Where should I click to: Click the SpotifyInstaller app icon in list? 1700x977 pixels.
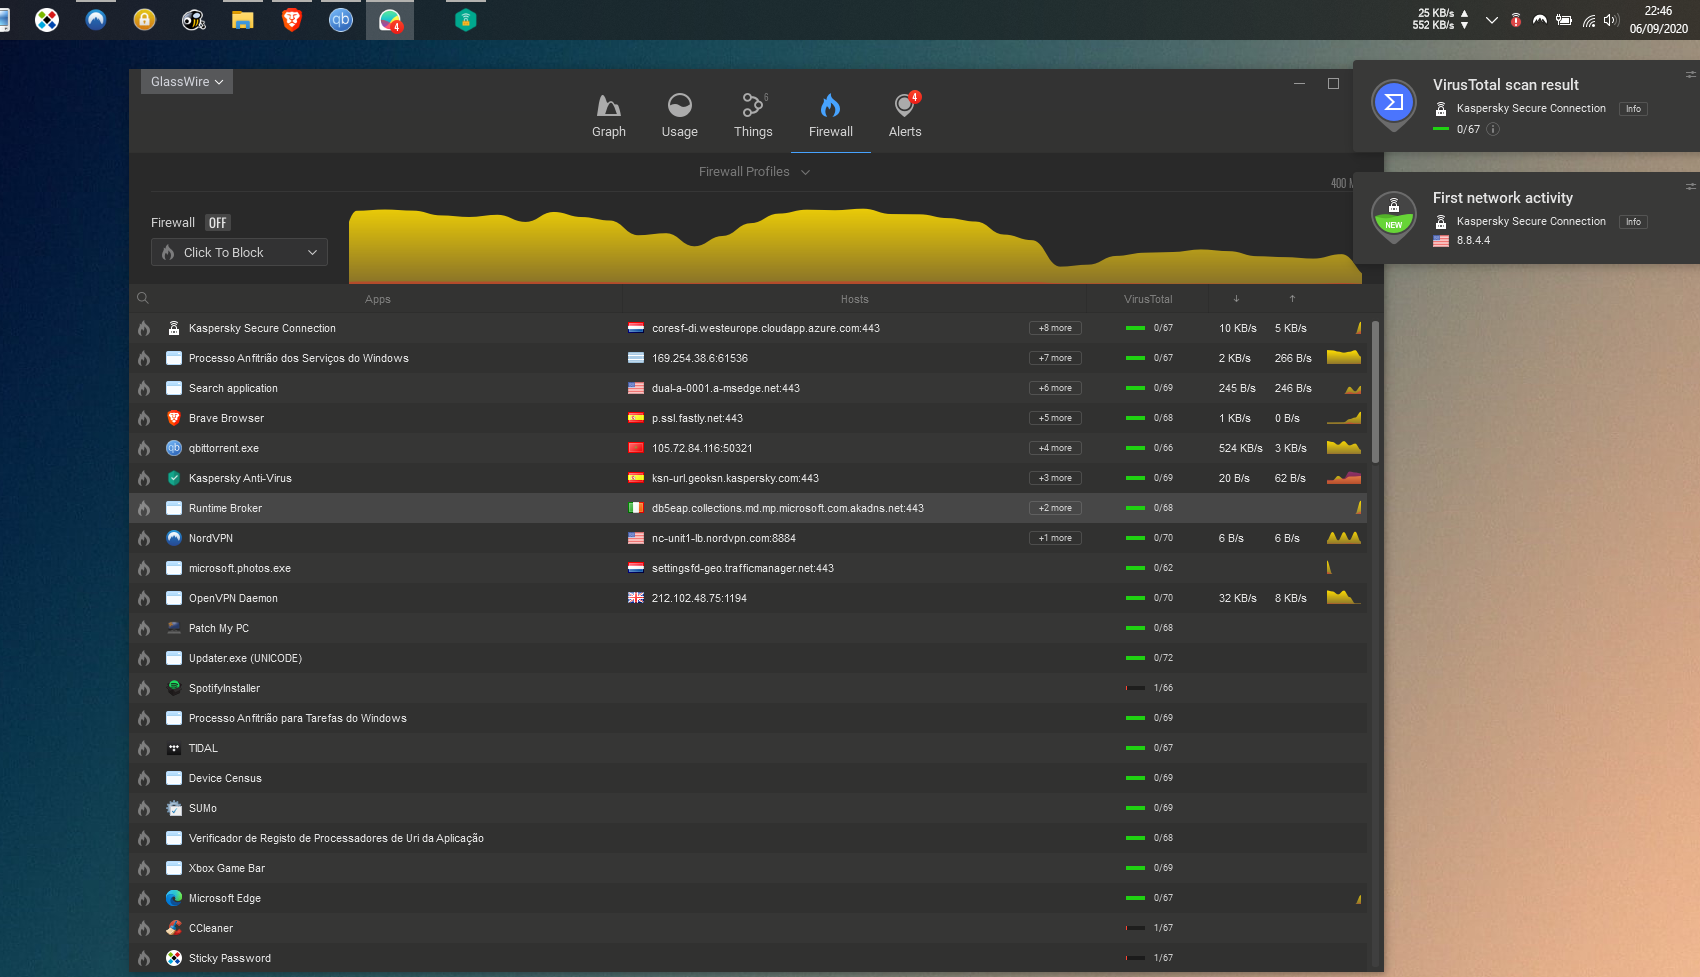point(174,688)
